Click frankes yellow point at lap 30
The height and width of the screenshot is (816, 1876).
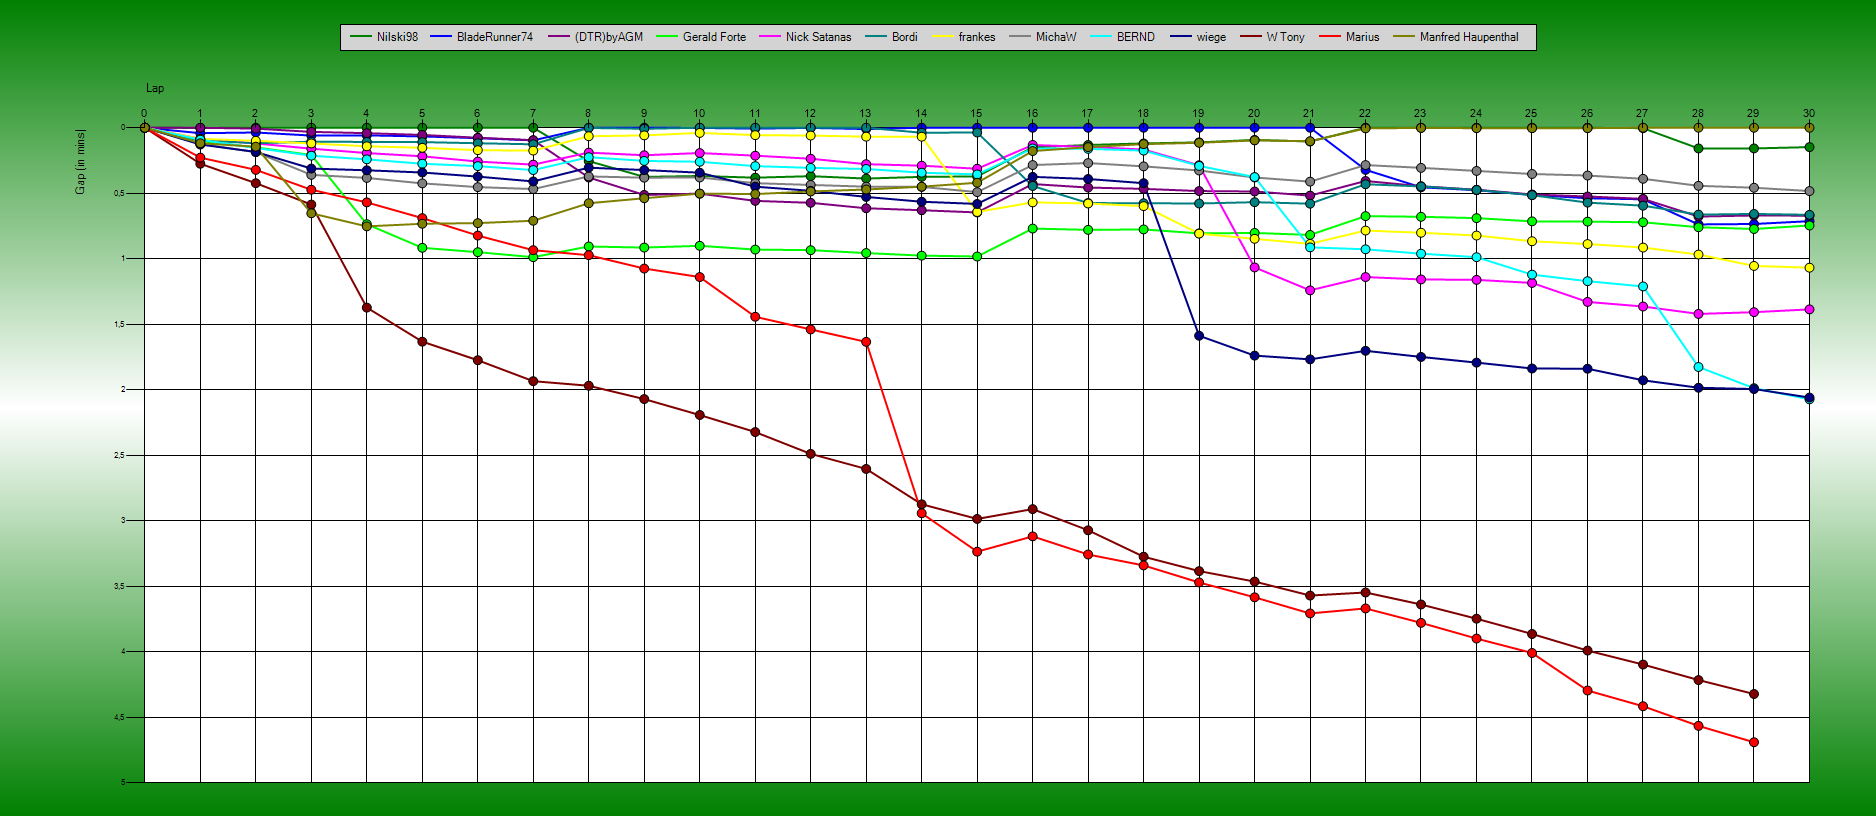click(1809, 268)
